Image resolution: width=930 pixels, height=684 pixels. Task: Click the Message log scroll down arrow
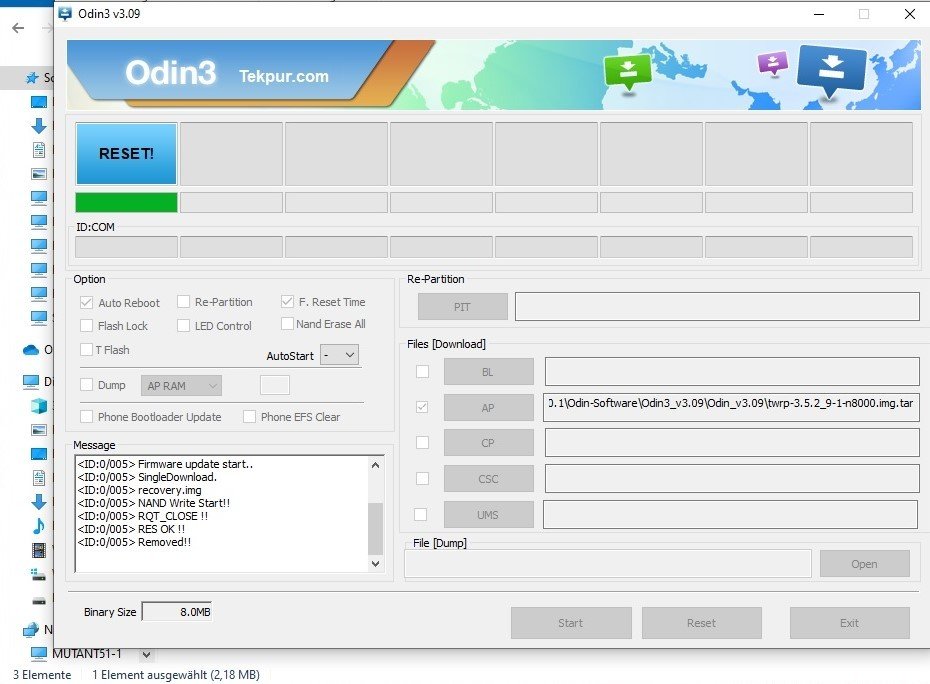[x=375, y=564]
